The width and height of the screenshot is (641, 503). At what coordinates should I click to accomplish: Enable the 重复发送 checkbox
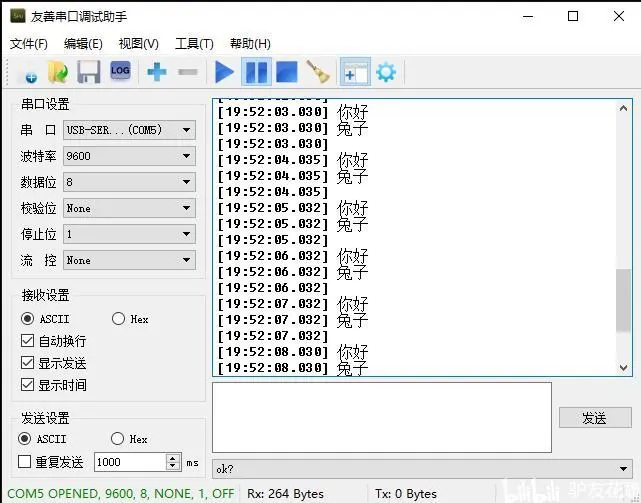25,462
